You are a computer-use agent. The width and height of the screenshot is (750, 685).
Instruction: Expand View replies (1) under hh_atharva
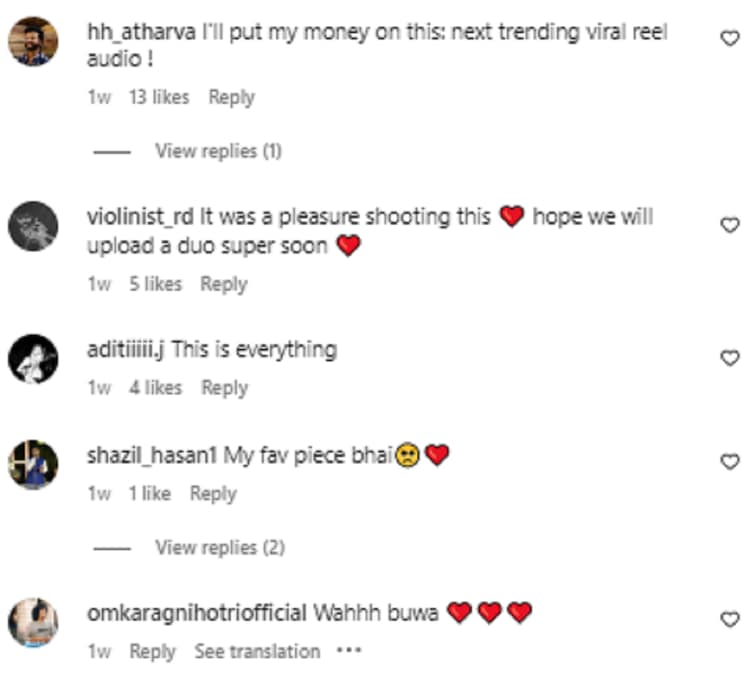pos(218,151)
